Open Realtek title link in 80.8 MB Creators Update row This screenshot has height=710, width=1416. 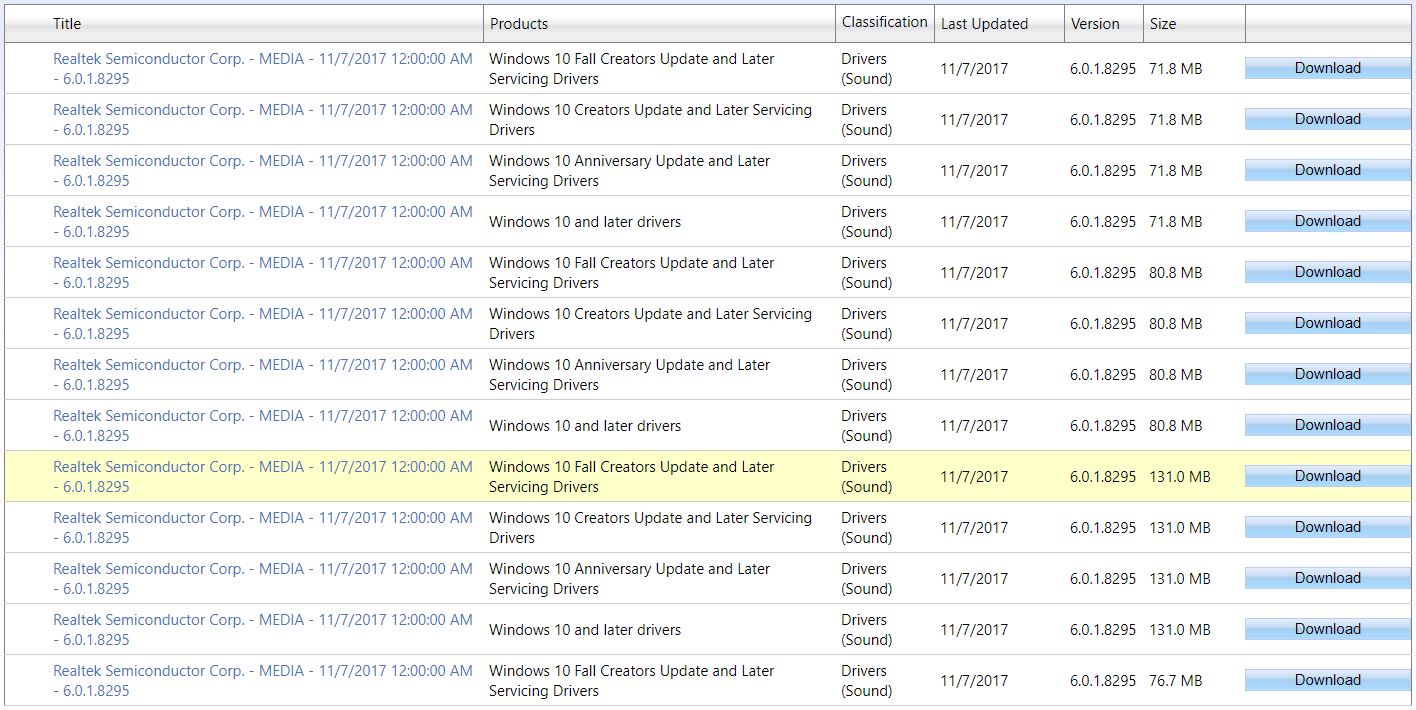pyautogui.click(x=263, y=324)
